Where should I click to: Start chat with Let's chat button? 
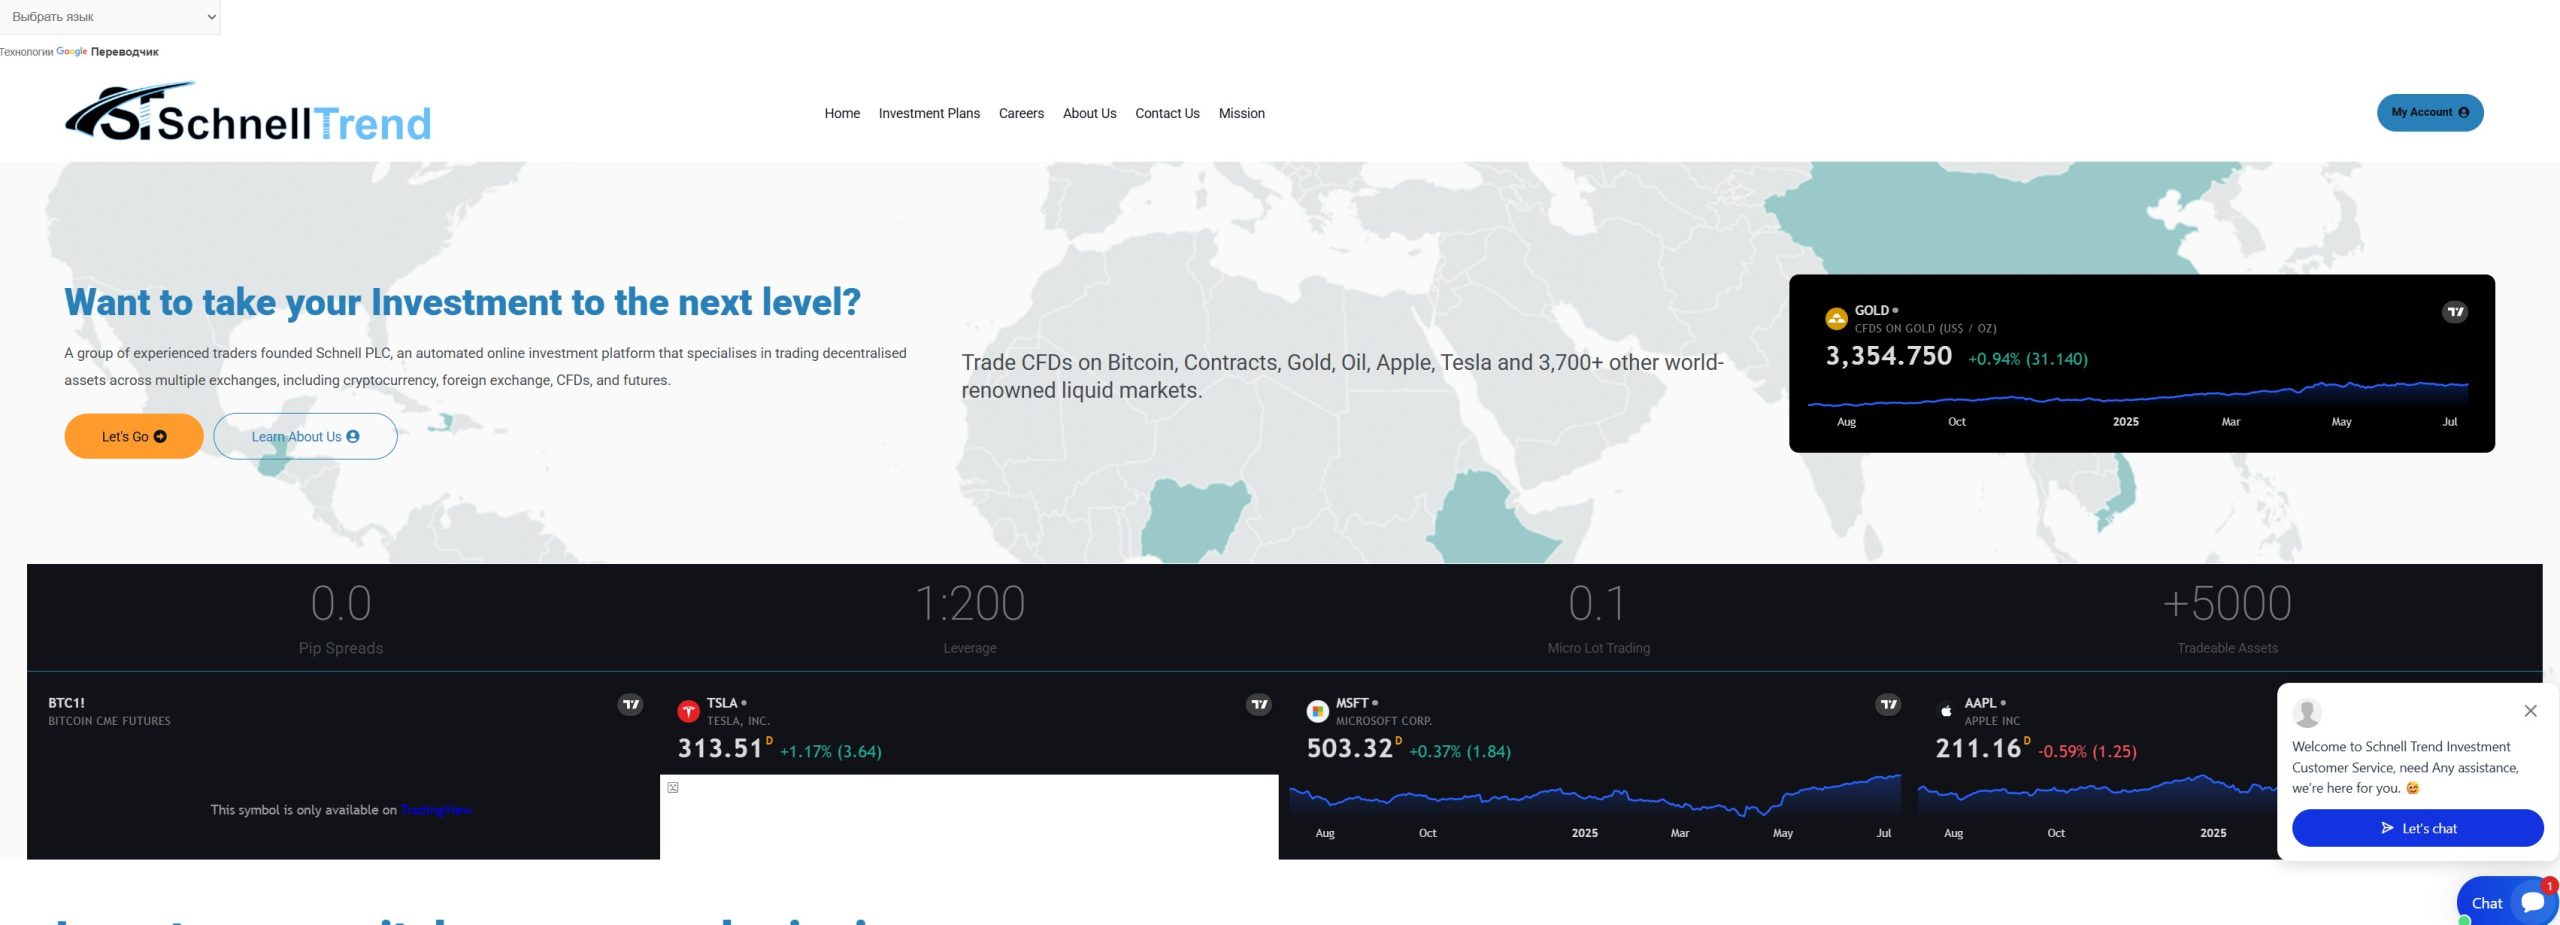(2417, 828)
